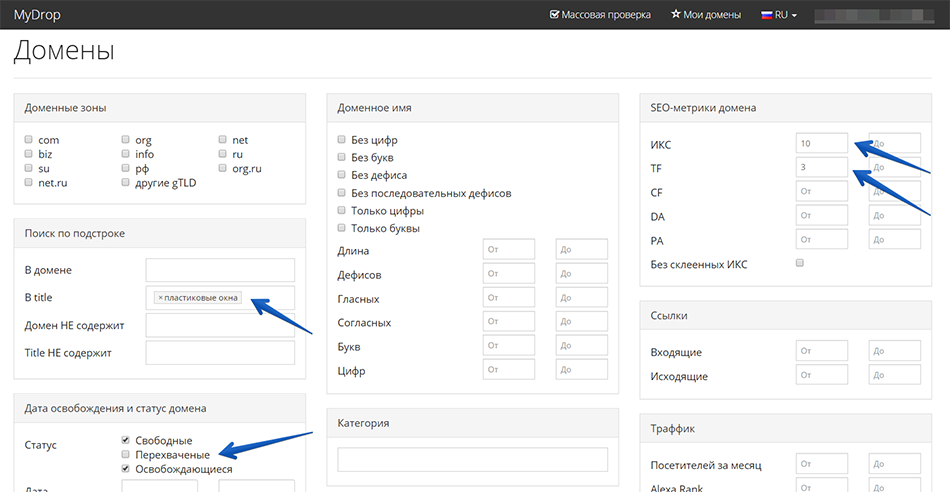Click the PA До field
950x492 pixels.
[x=895, y=239]
